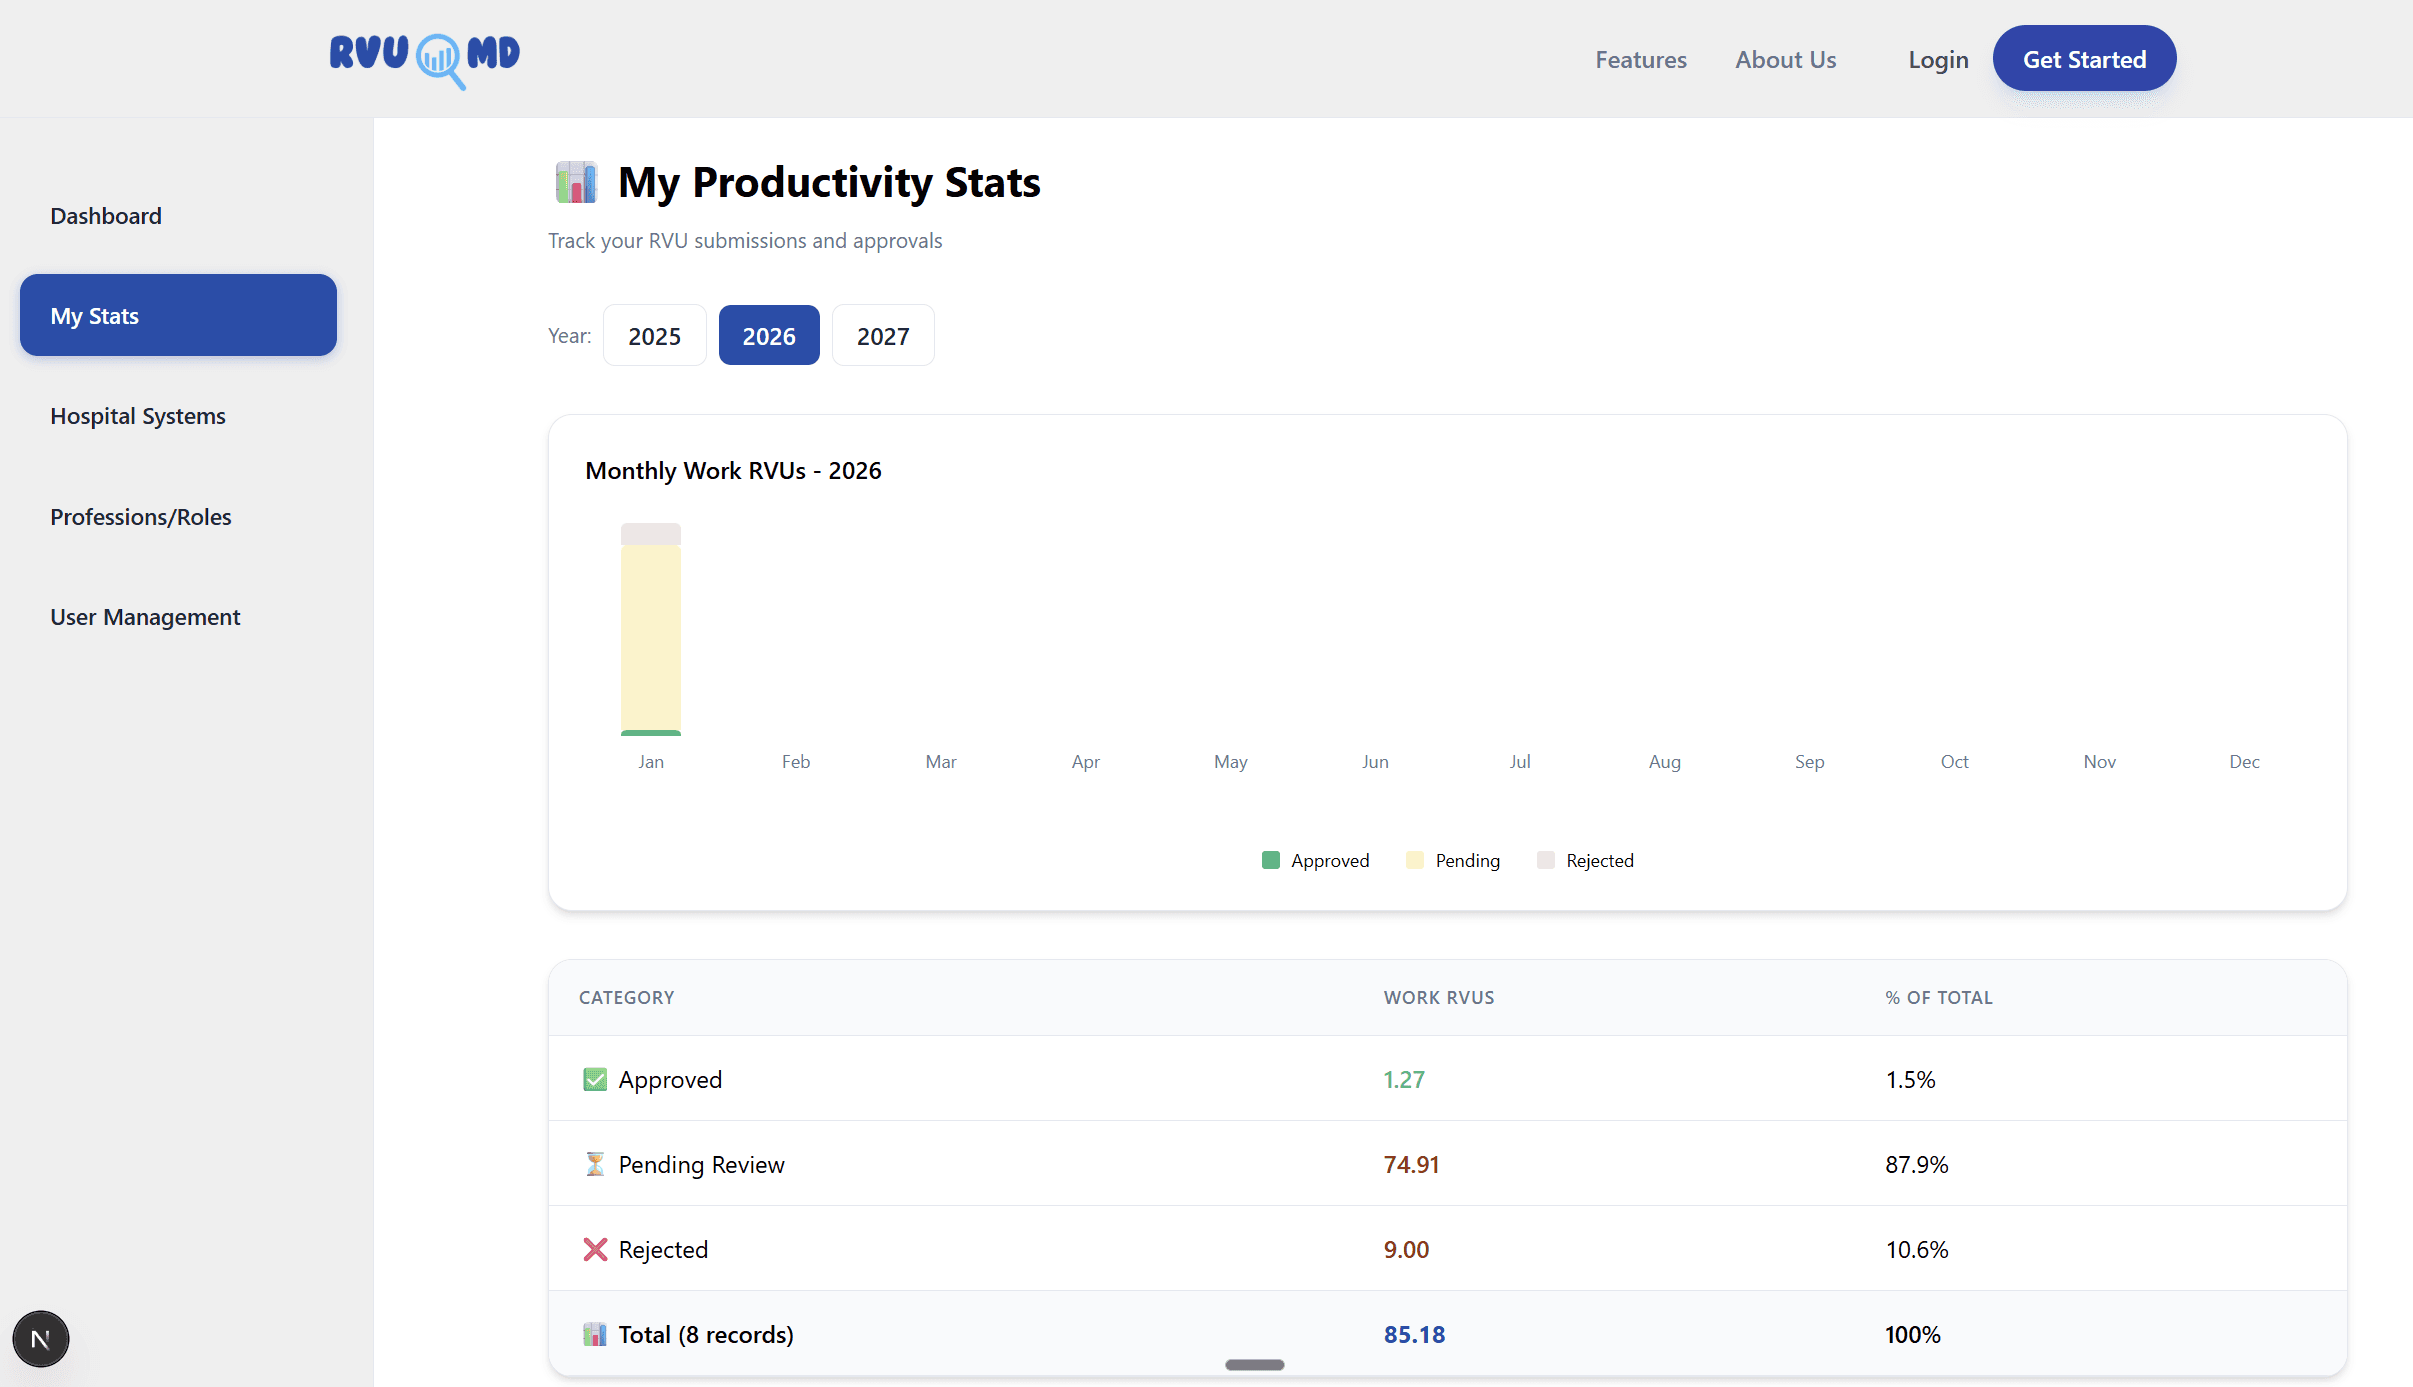Click the bar chart icon in Total row

click(x=593, y=1334)
